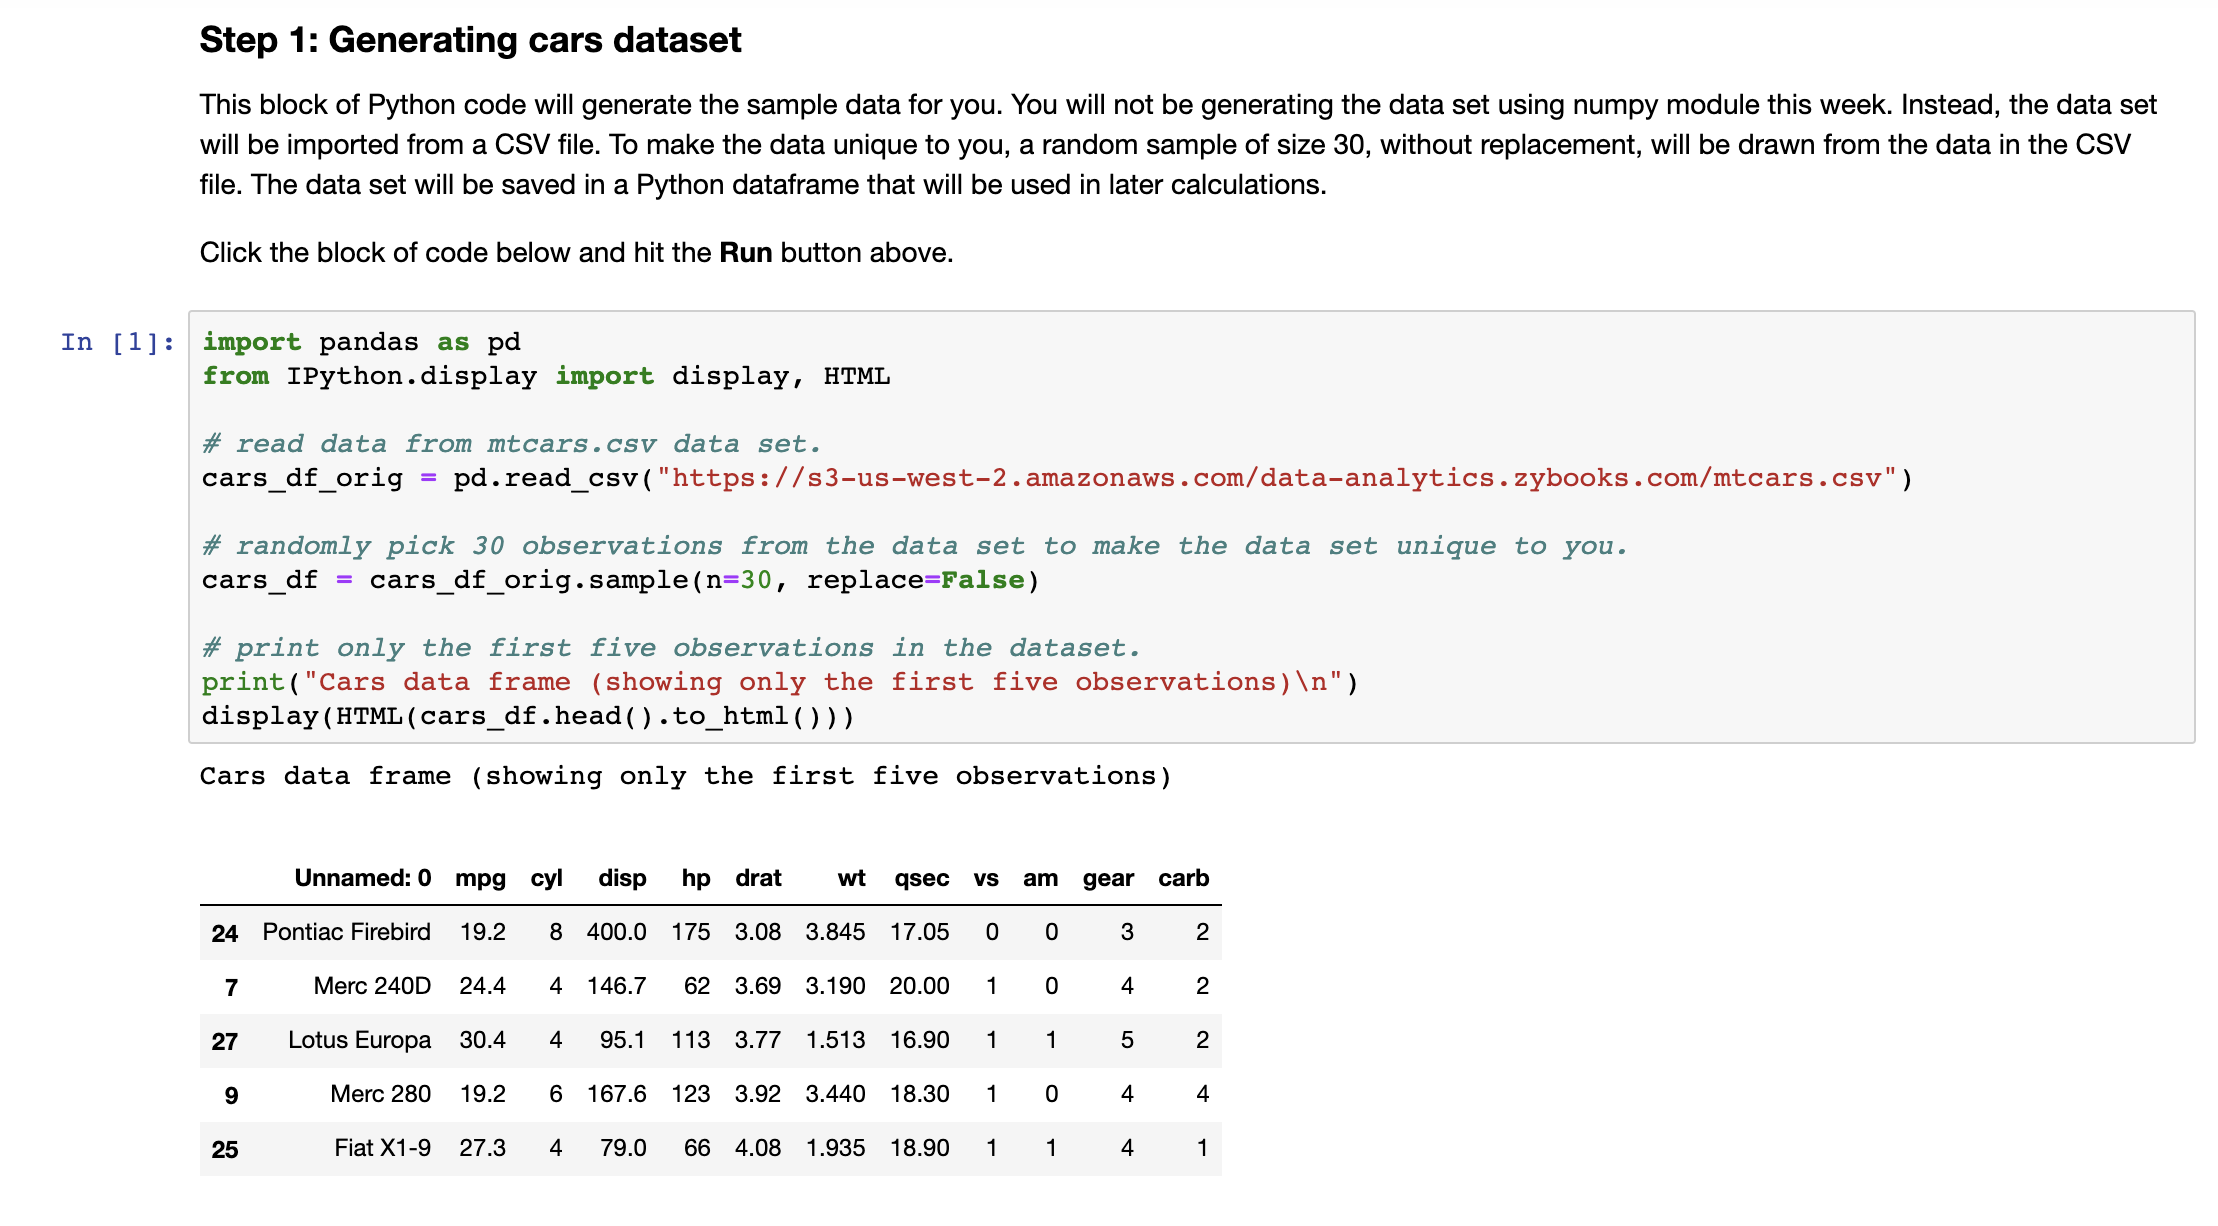Click the cyl column header

547,878
